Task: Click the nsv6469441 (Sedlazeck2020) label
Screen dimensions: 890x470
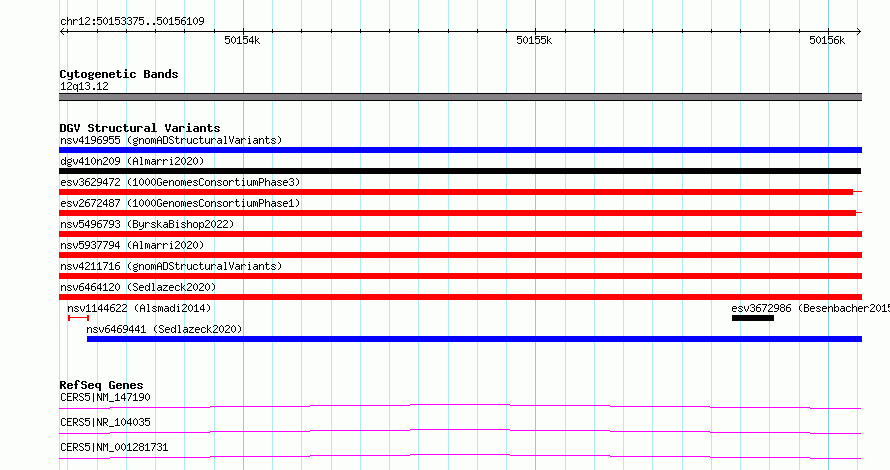Action: pos(164,329)
